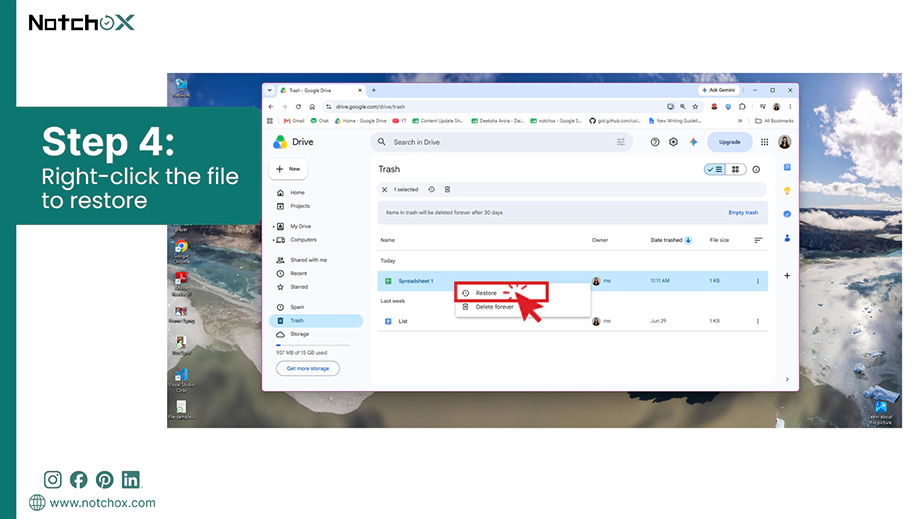This screenshot has height=519, width=922.
Task: Click the Google account avatar in Drive header
Action: pyautogui.click(x=784, y=142)
